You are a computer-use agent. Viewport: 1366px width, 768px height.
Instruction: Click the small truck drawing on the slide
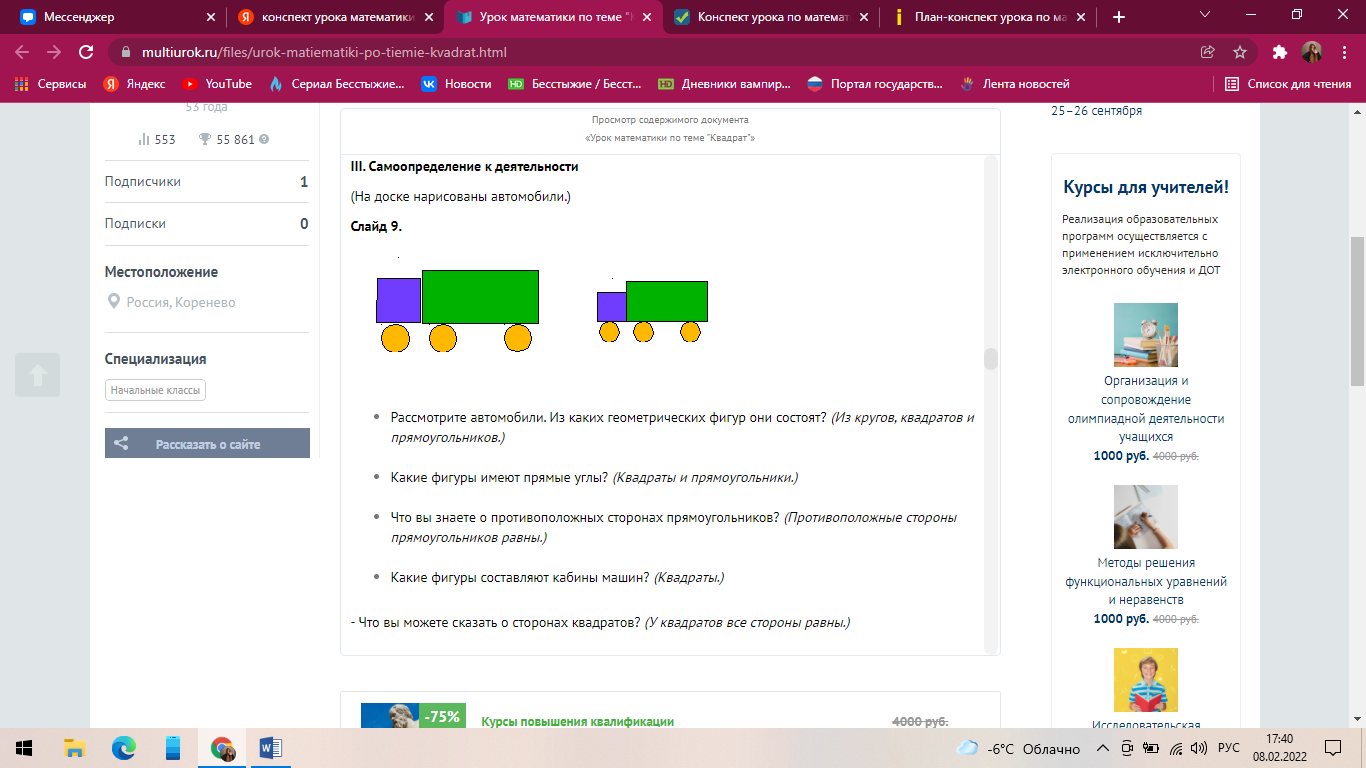(x=652, y=312)
